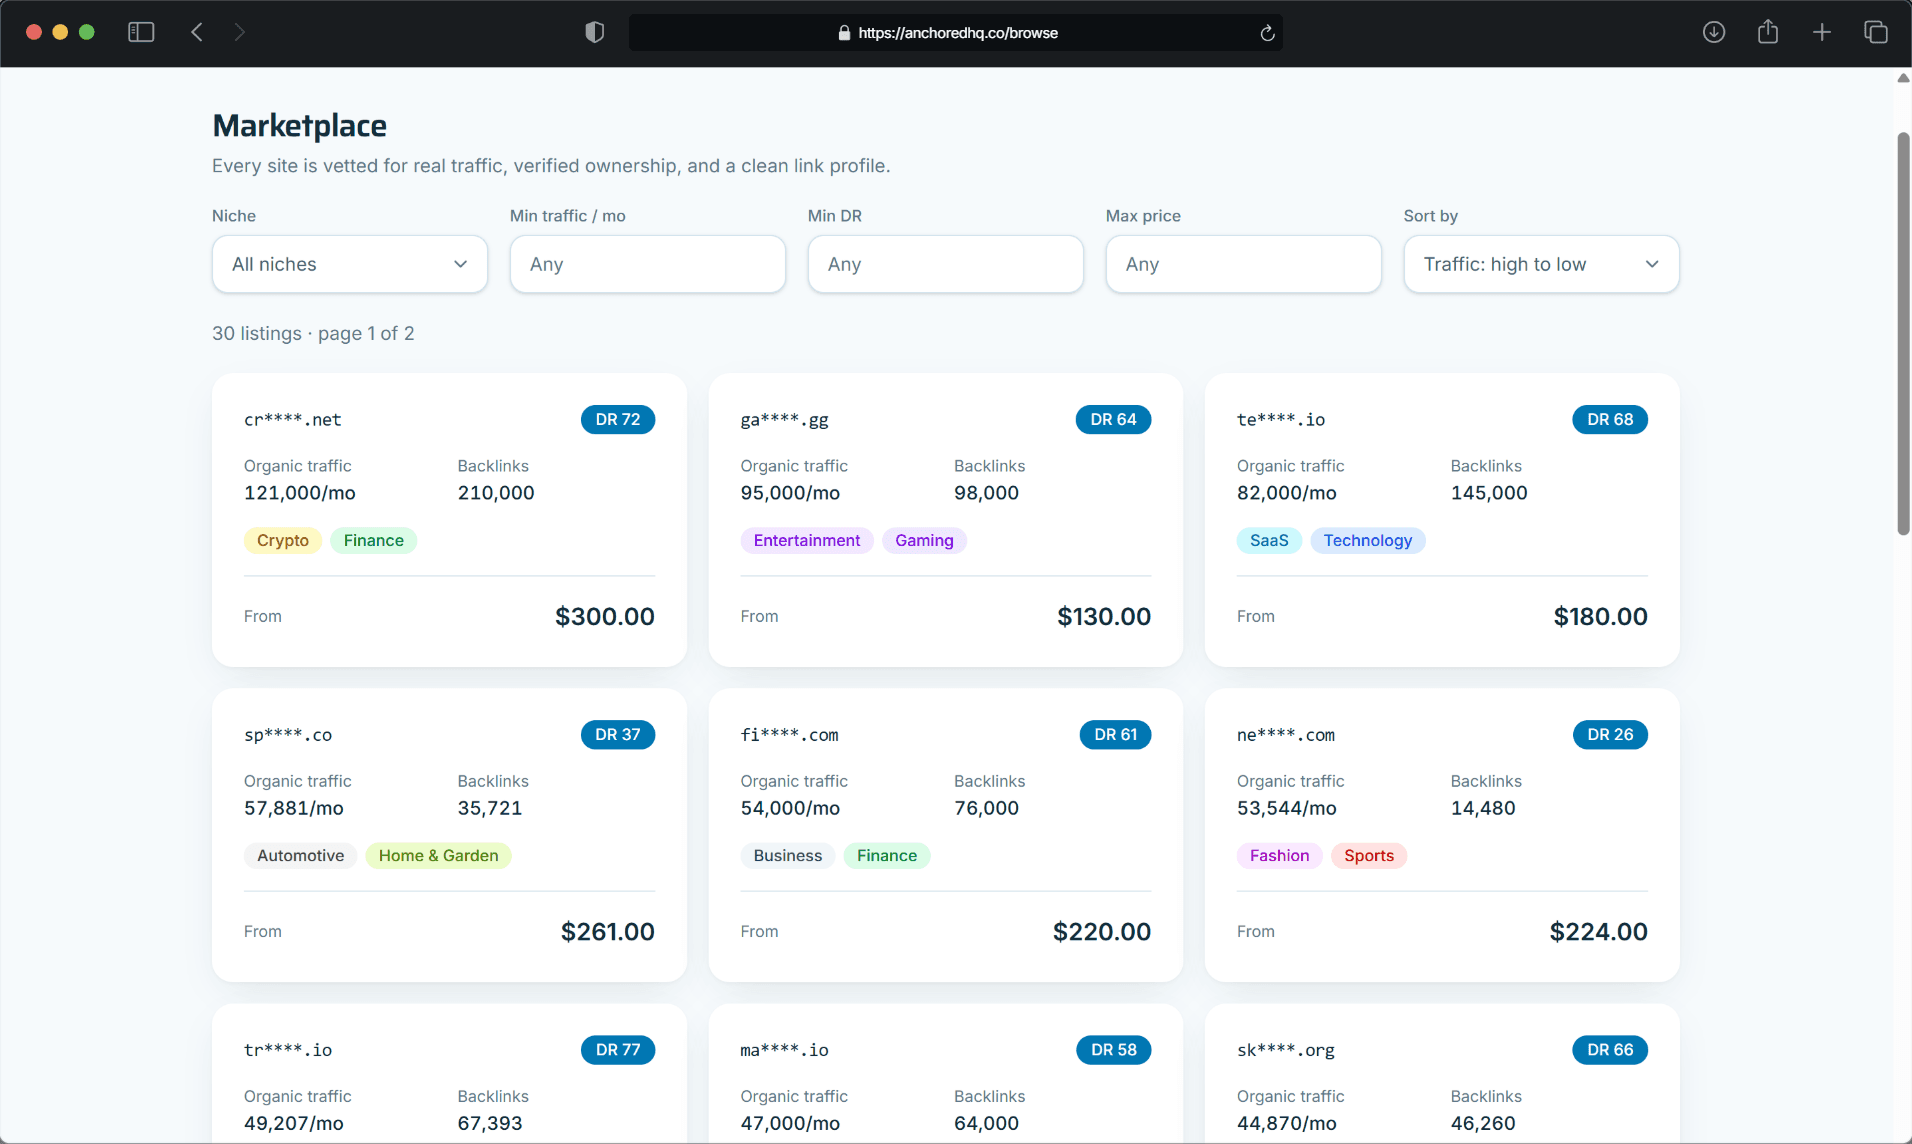Select the Automotive niche tag
Viewport: 1912px width, 1144px height.
[x=301, y=856]
